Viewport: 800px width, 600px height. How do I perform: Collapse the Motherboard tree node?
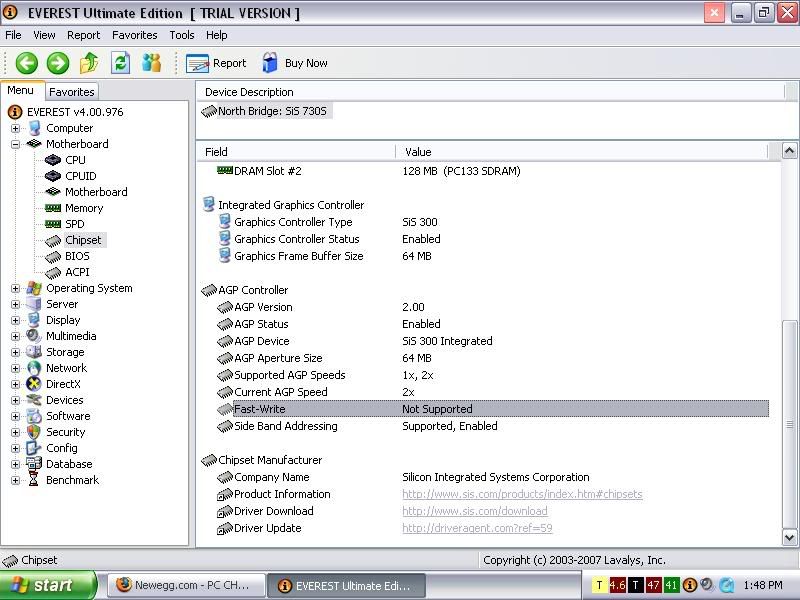click(15, 144)
